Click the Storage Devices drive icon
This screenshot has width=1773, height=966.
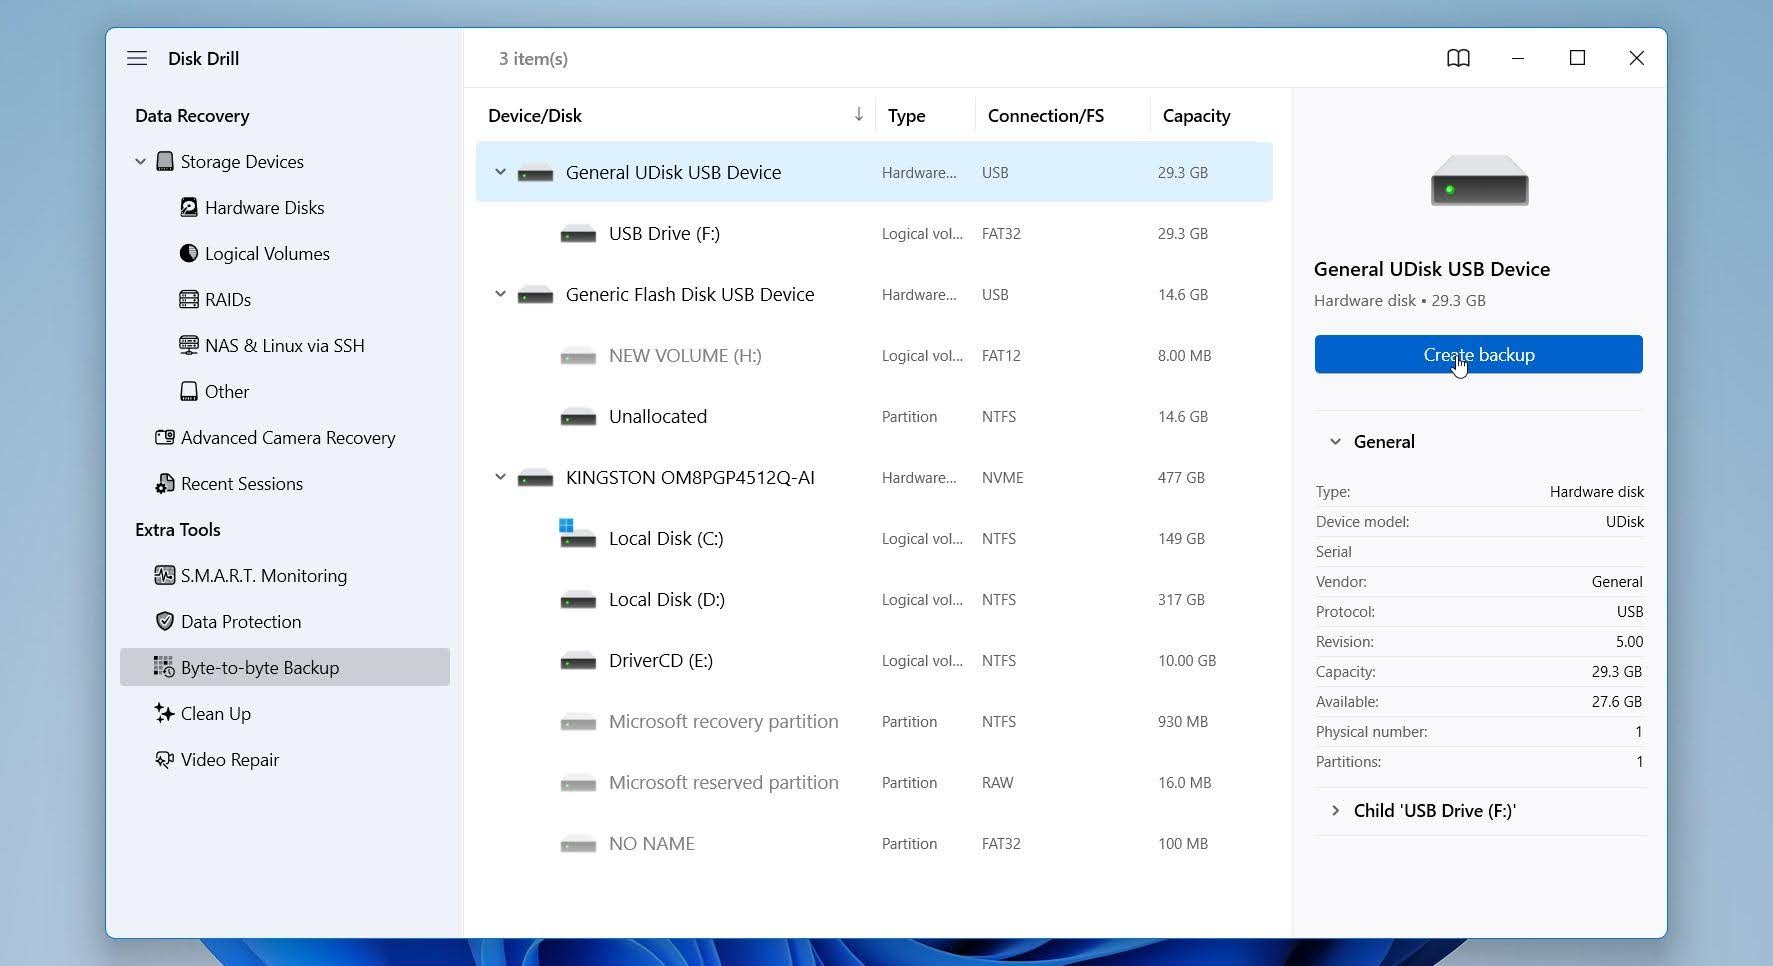(165, 161)
